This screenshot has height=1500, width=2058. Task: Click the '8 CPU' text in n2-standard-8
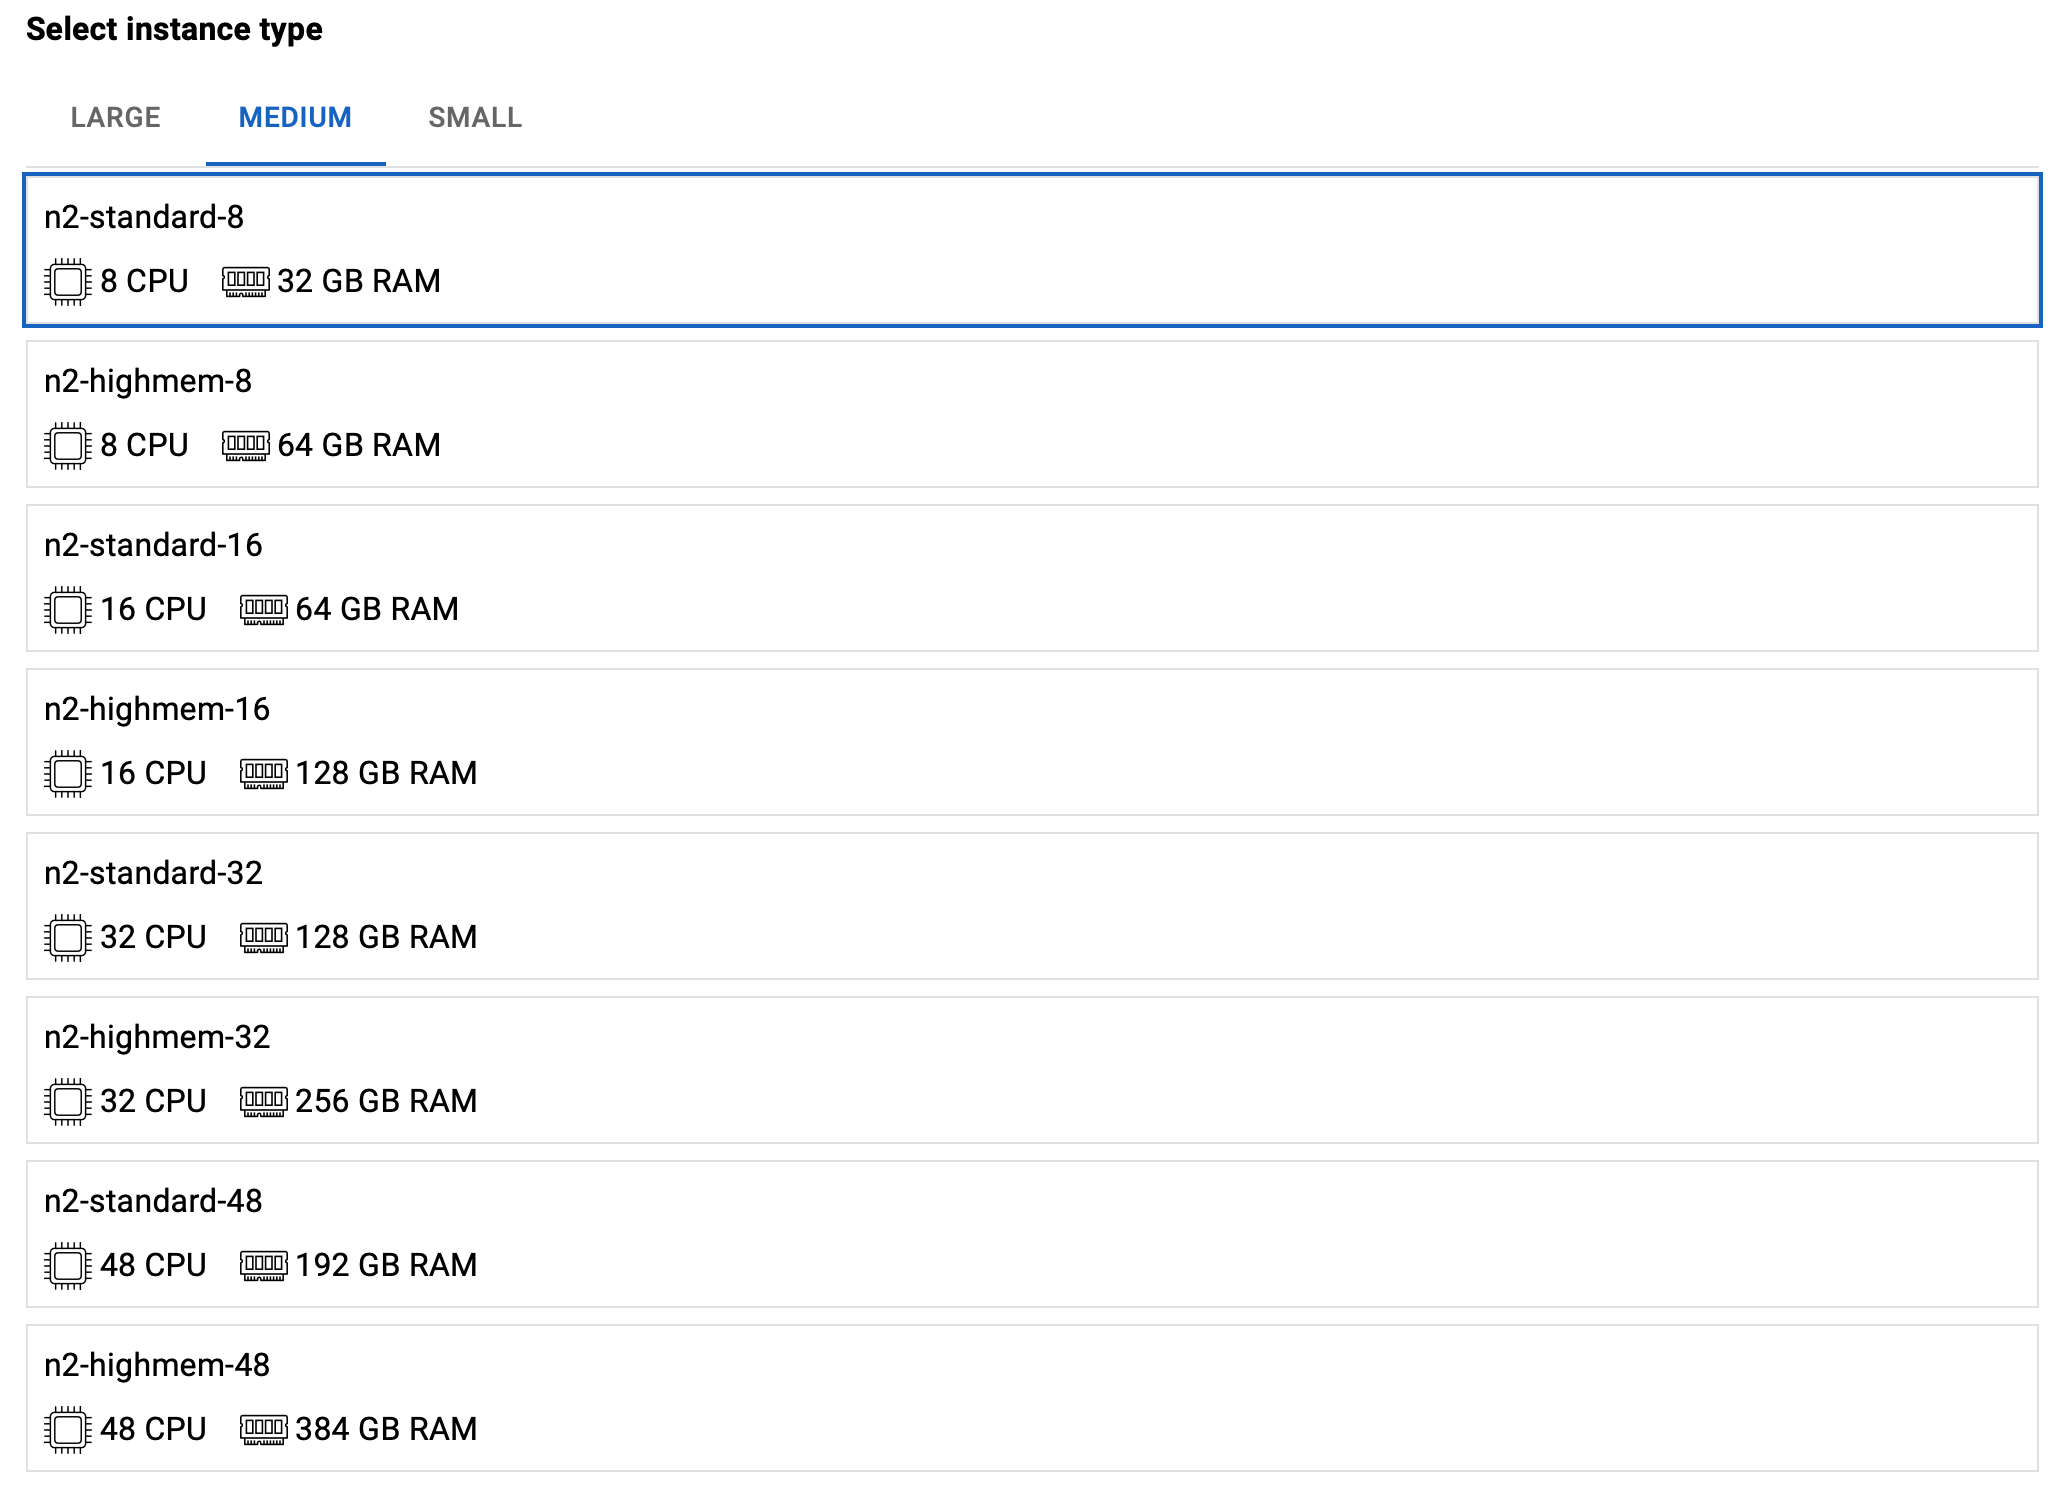[144, 281]
